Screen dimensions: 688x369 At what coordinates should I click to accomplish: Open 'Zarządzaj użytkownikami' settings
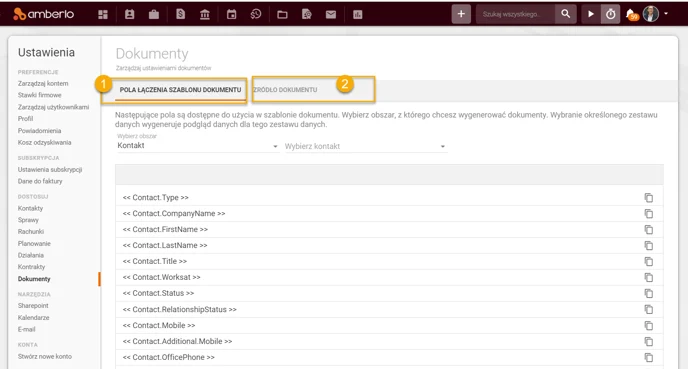[53, 107]
